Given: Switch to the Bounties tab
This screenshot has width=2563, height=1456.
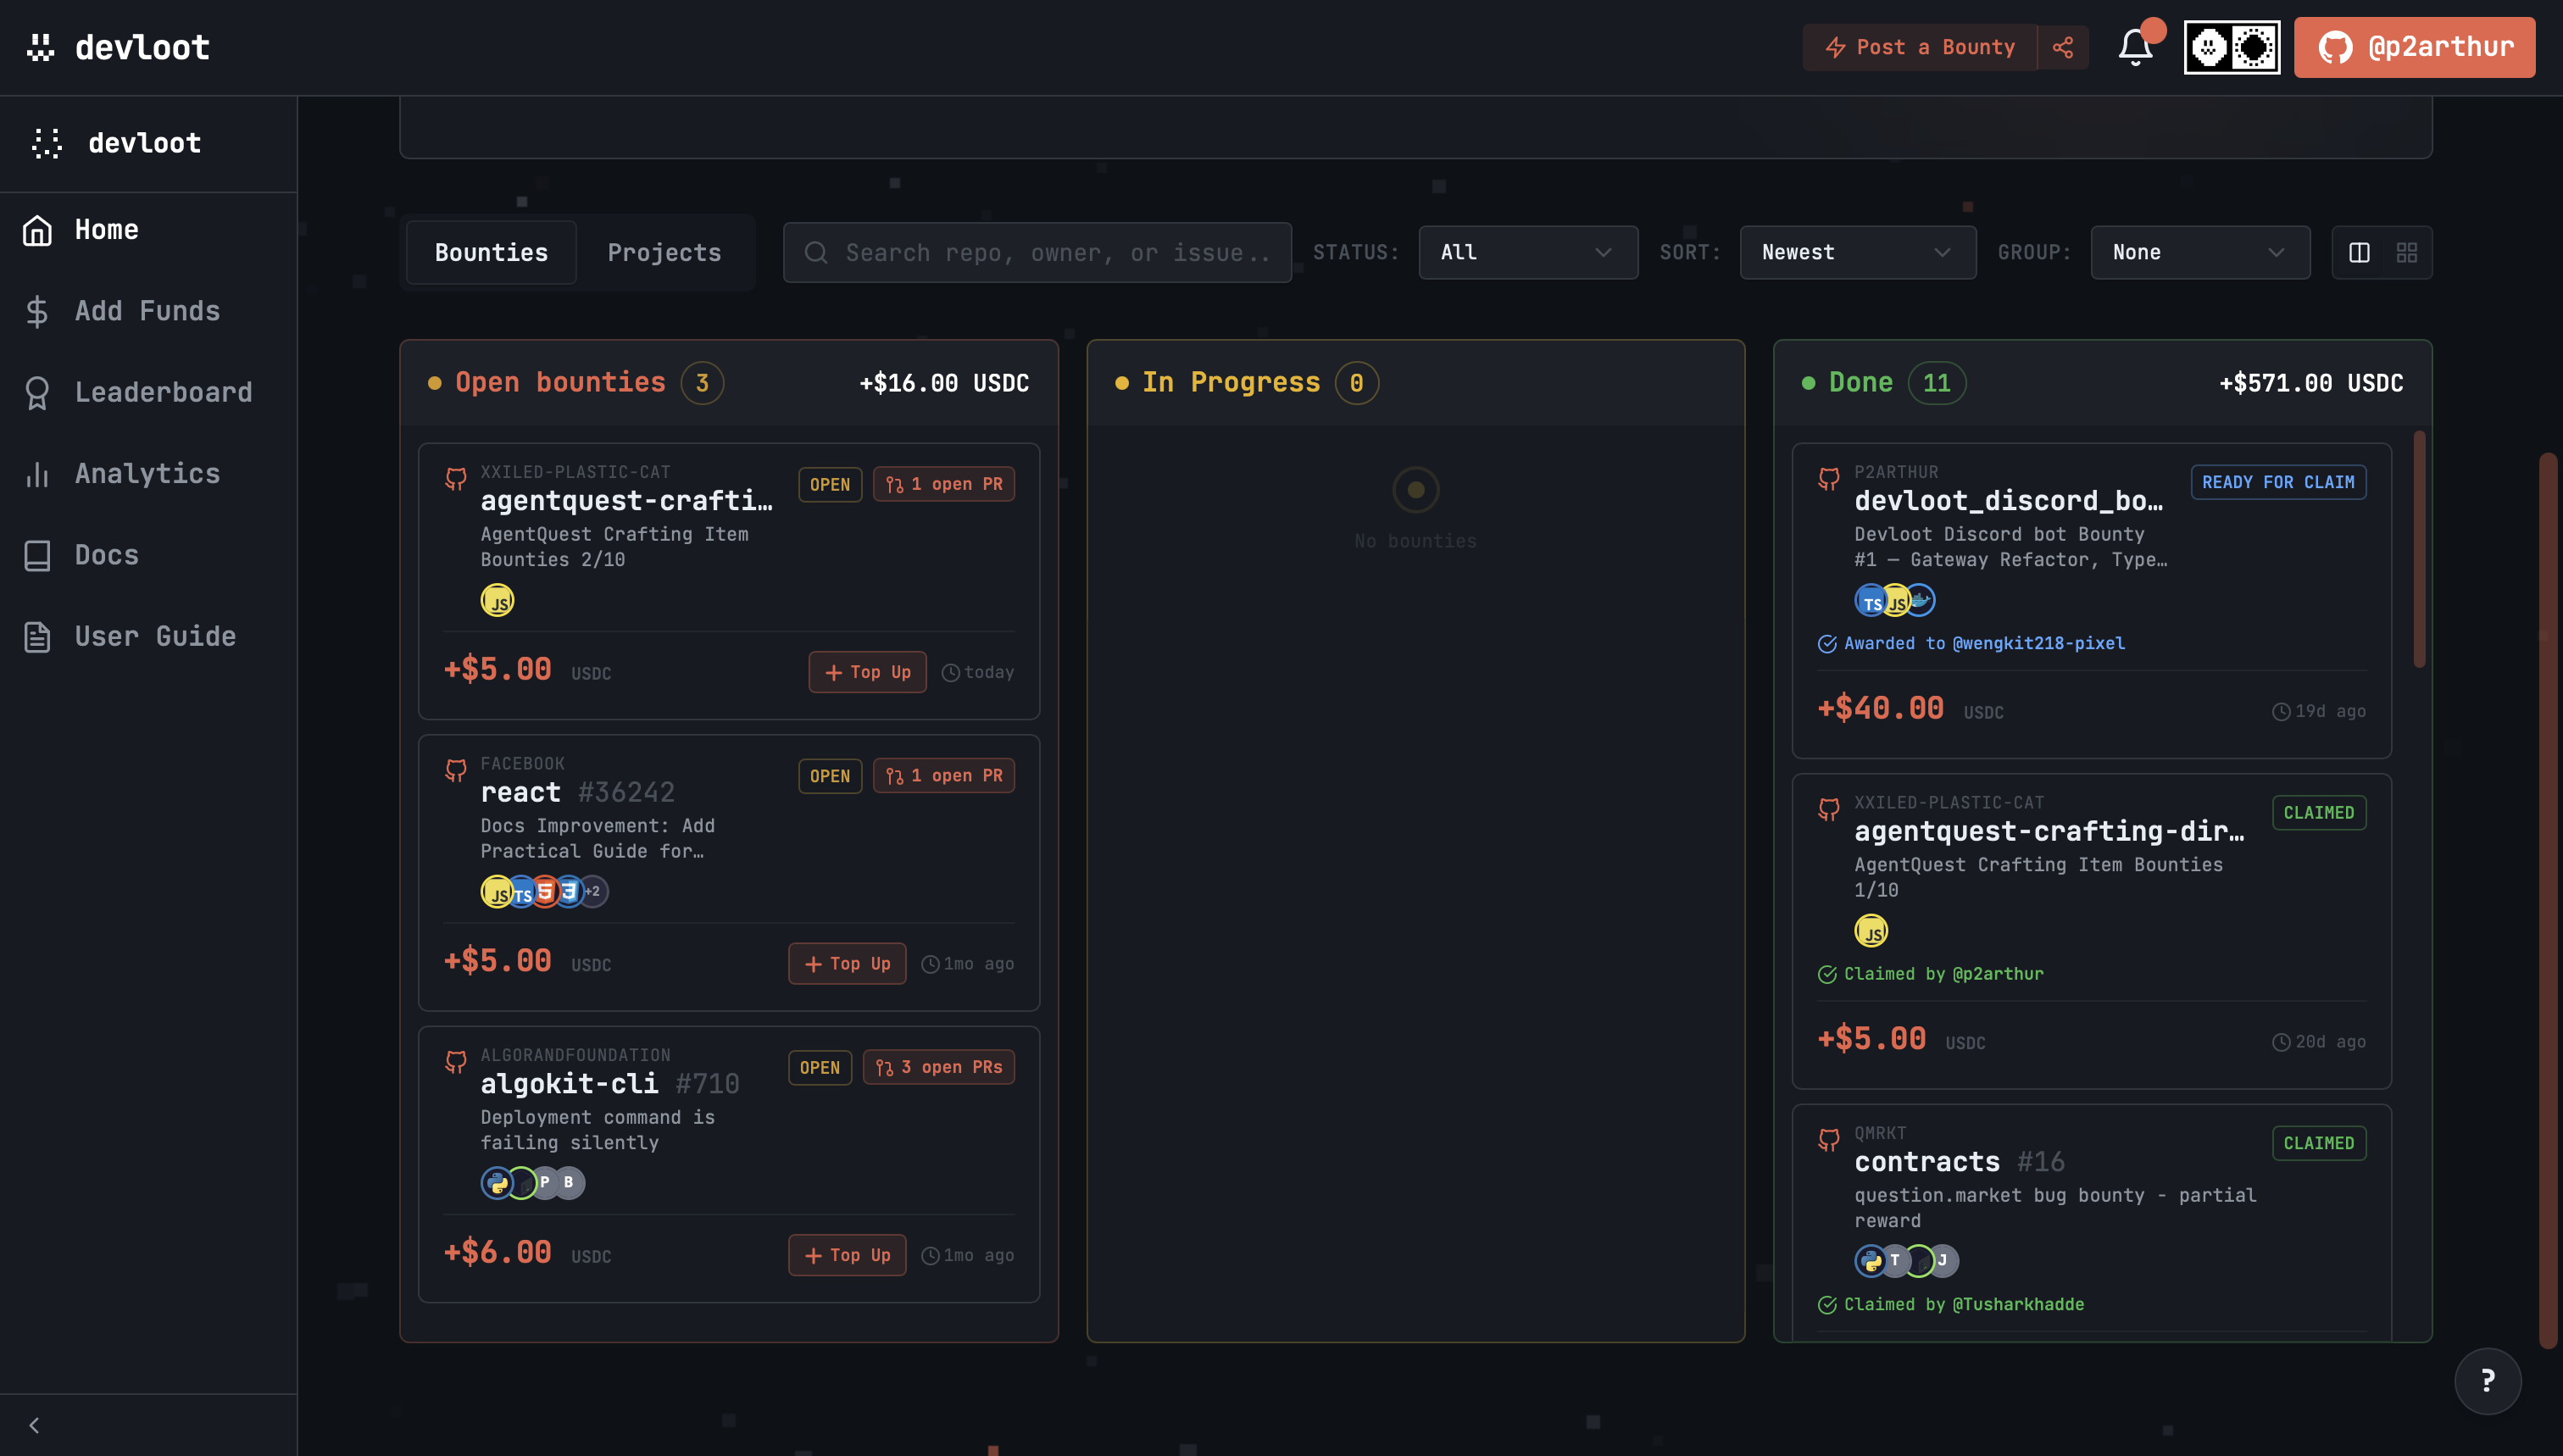Looking at the screenshot, I should click(491, 253).
